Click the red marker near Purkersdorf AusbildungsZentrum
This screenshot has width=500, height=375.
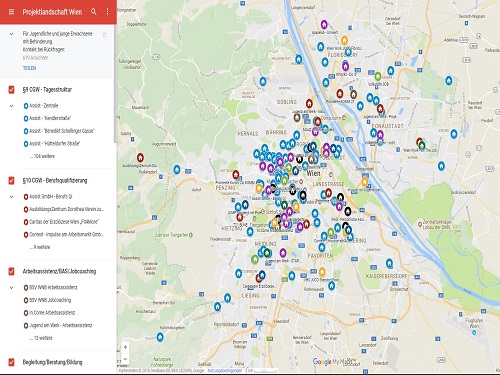coord(140,157)
